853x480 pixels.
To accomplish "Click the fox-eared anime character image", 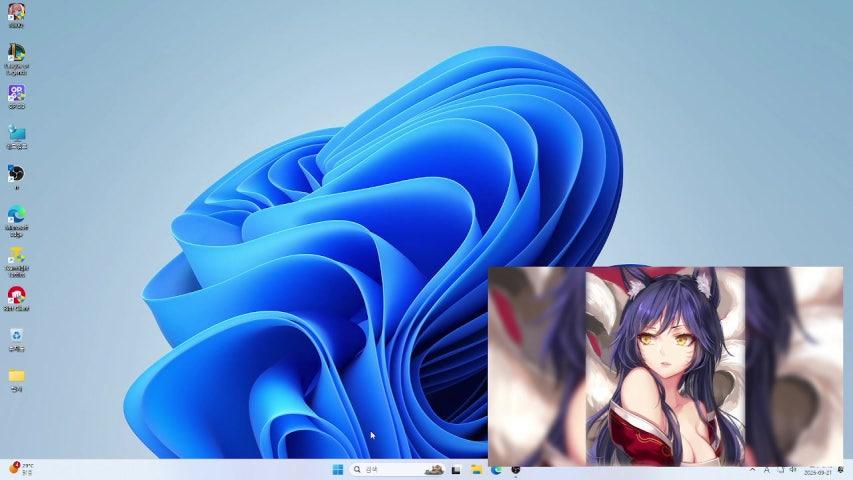I will click(x=665, y=366).
